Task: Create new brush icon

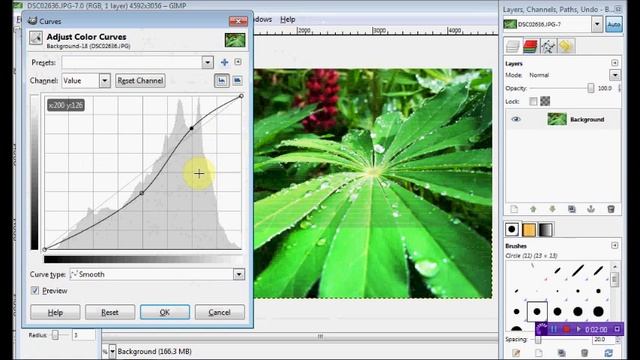Action: [x=539, y=353]
